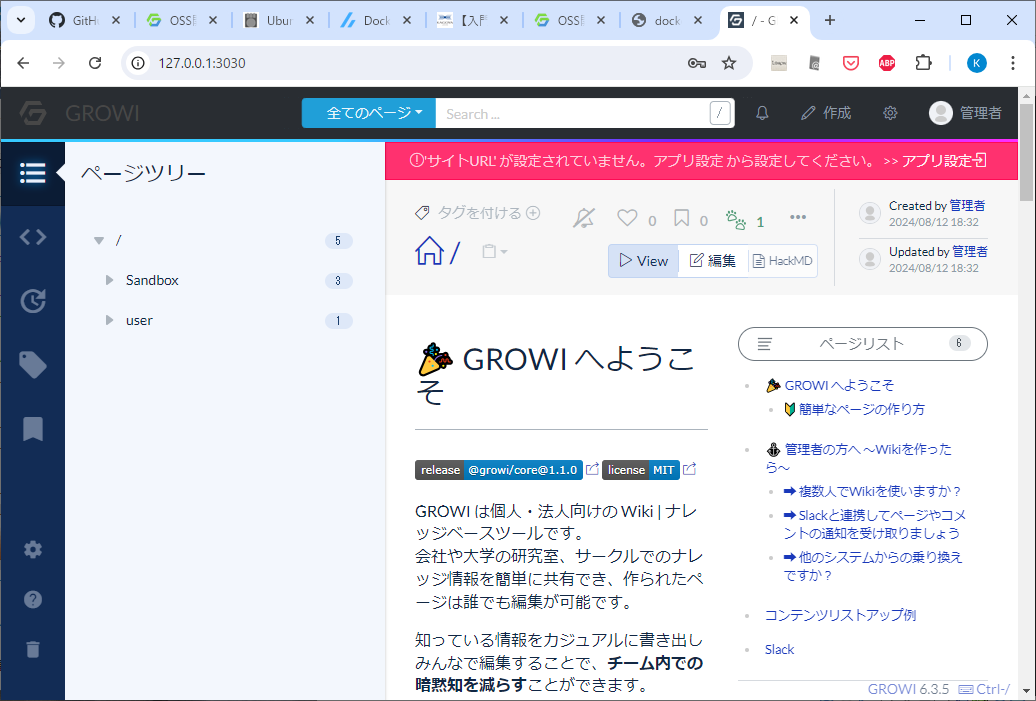Open the trash icon in the left sidebar
This screenshot has height=701, width=1036.
click(x=32, y=649)
